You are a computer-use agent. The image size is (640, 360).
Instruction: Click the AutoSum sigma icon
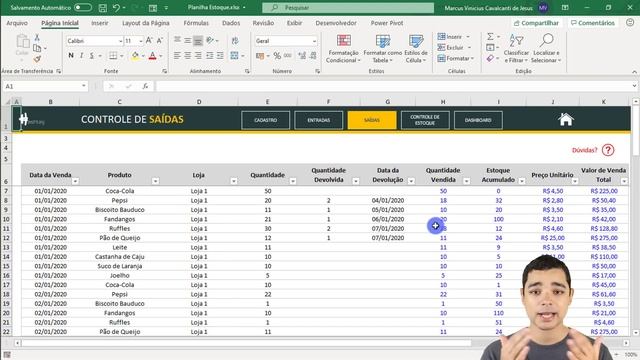tap(490, 37)
